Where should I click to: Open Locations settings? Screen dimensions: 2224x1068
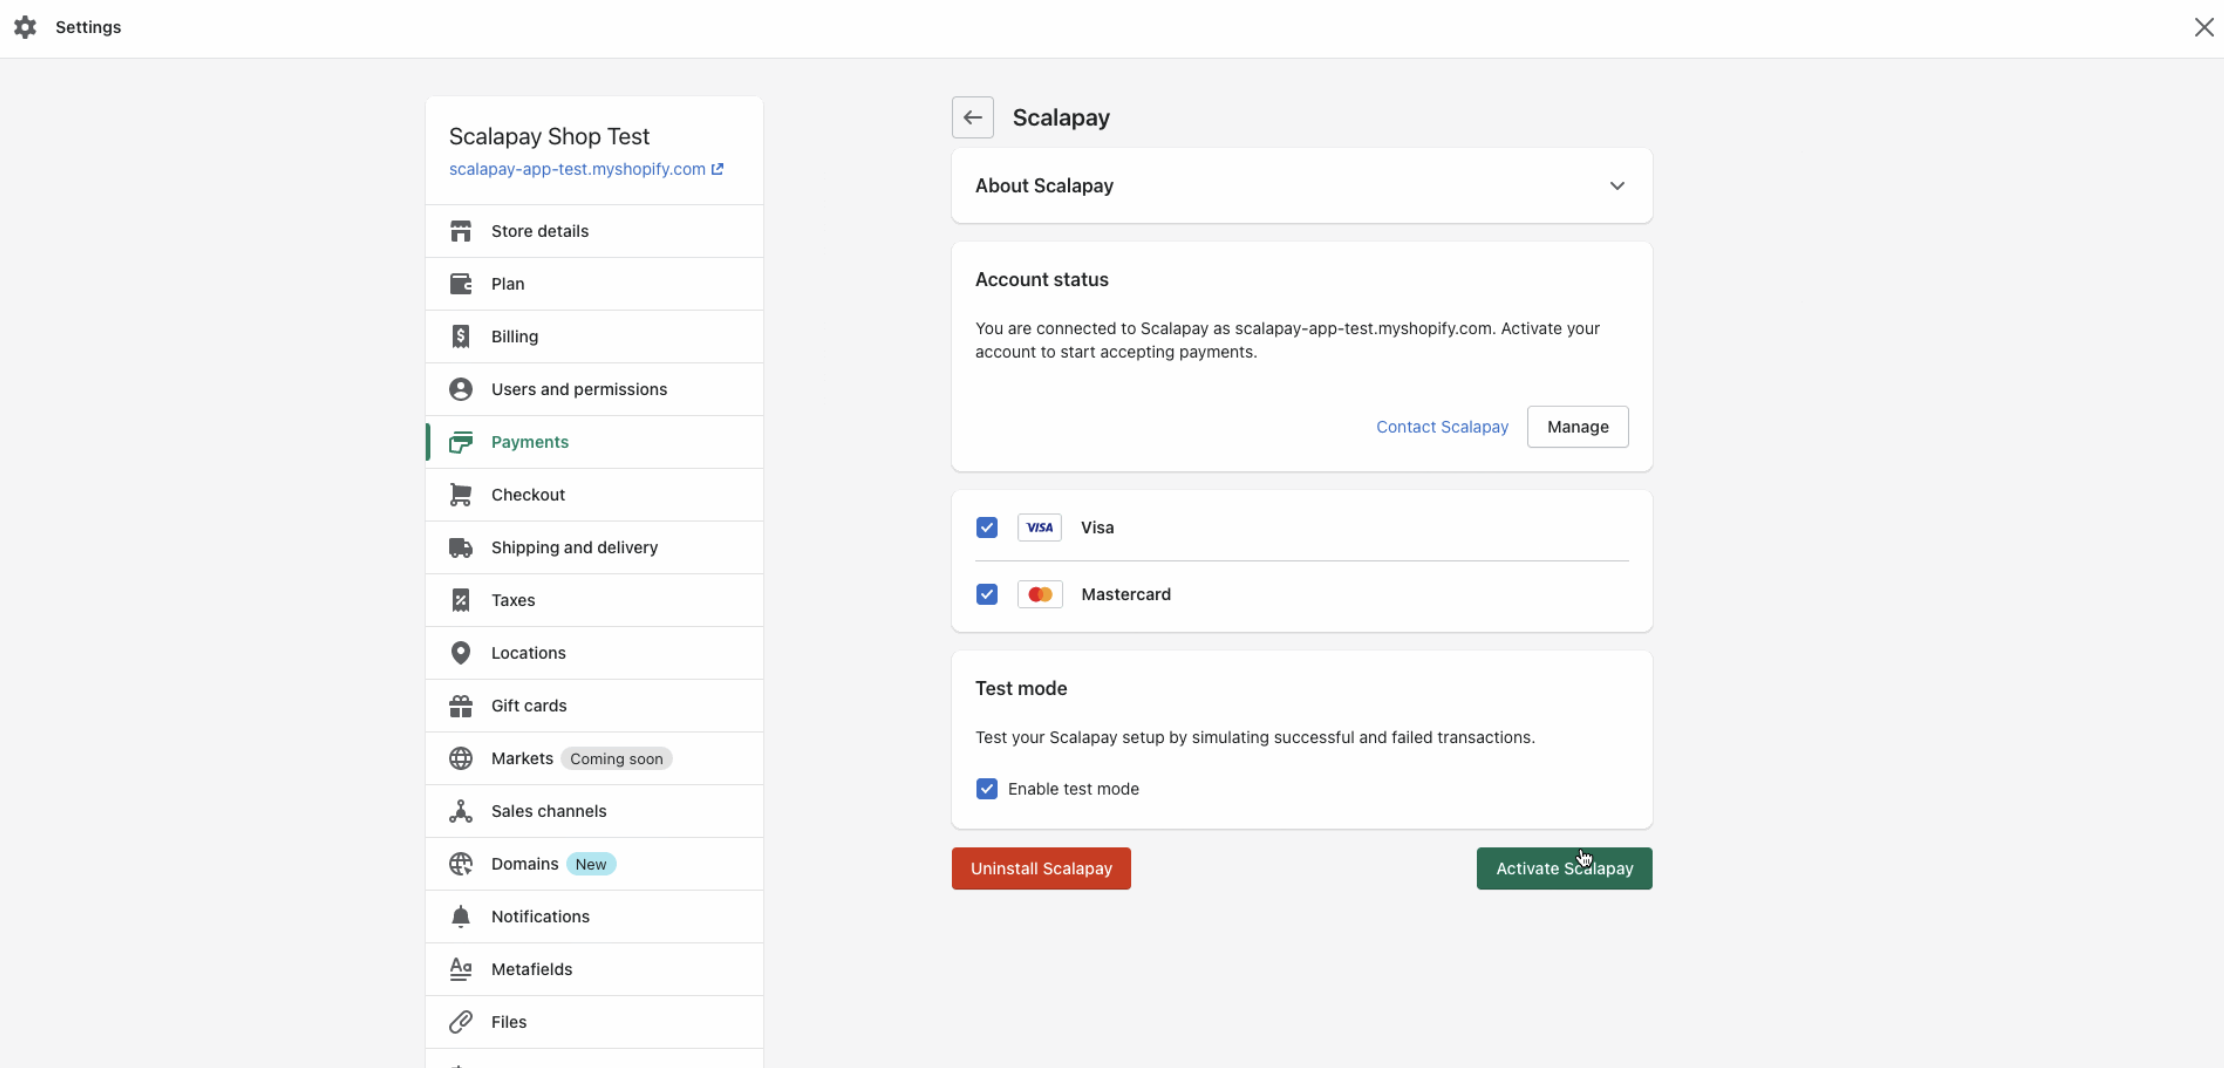pos(594,653)
